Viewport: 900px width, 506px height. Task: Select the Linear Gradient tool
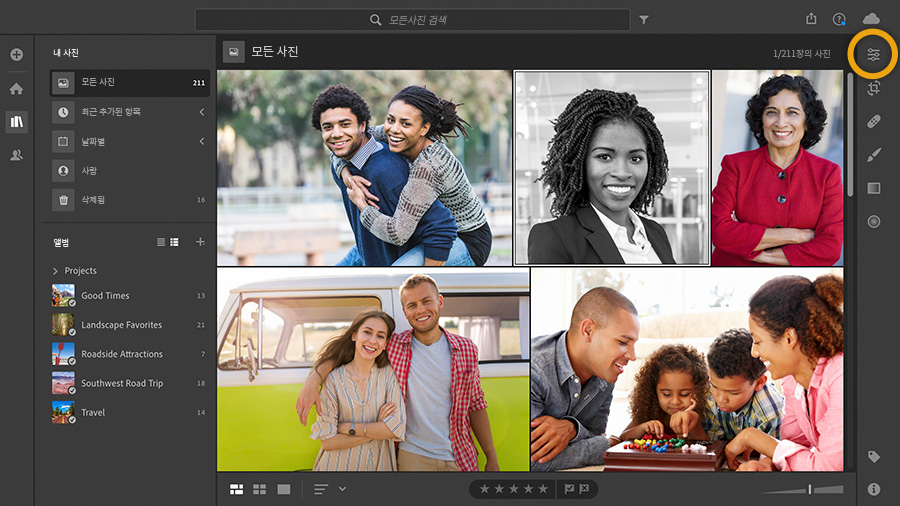[x=873, y=188]
